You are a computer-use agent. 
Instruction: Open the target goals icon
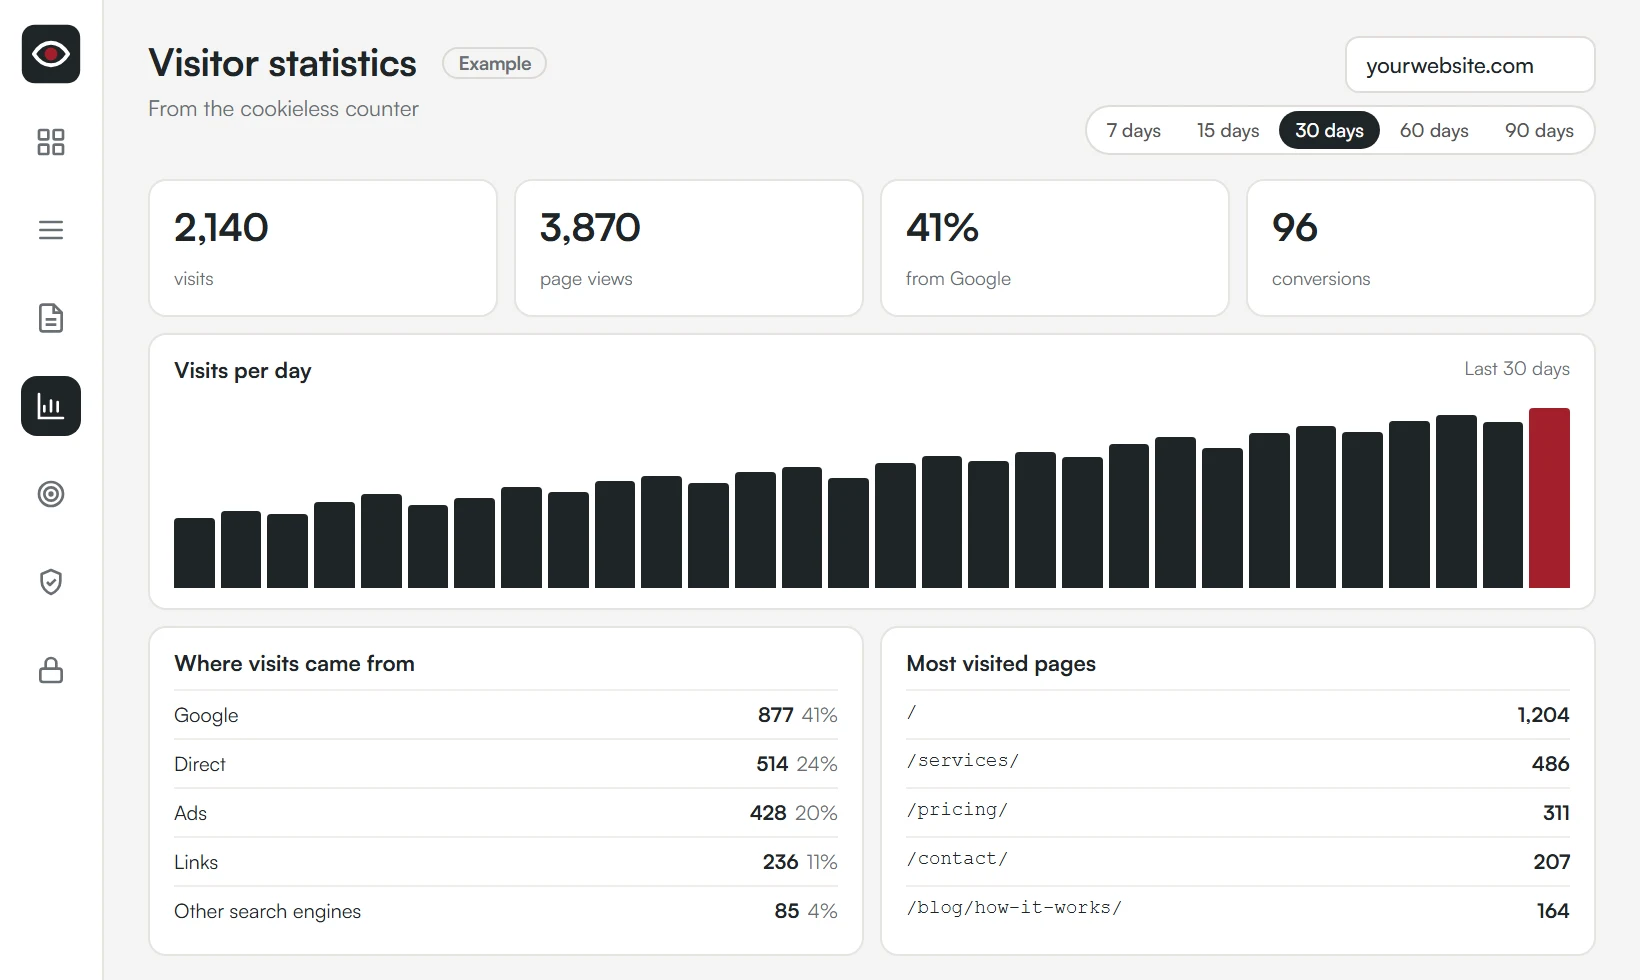click(x=51, y=494)
